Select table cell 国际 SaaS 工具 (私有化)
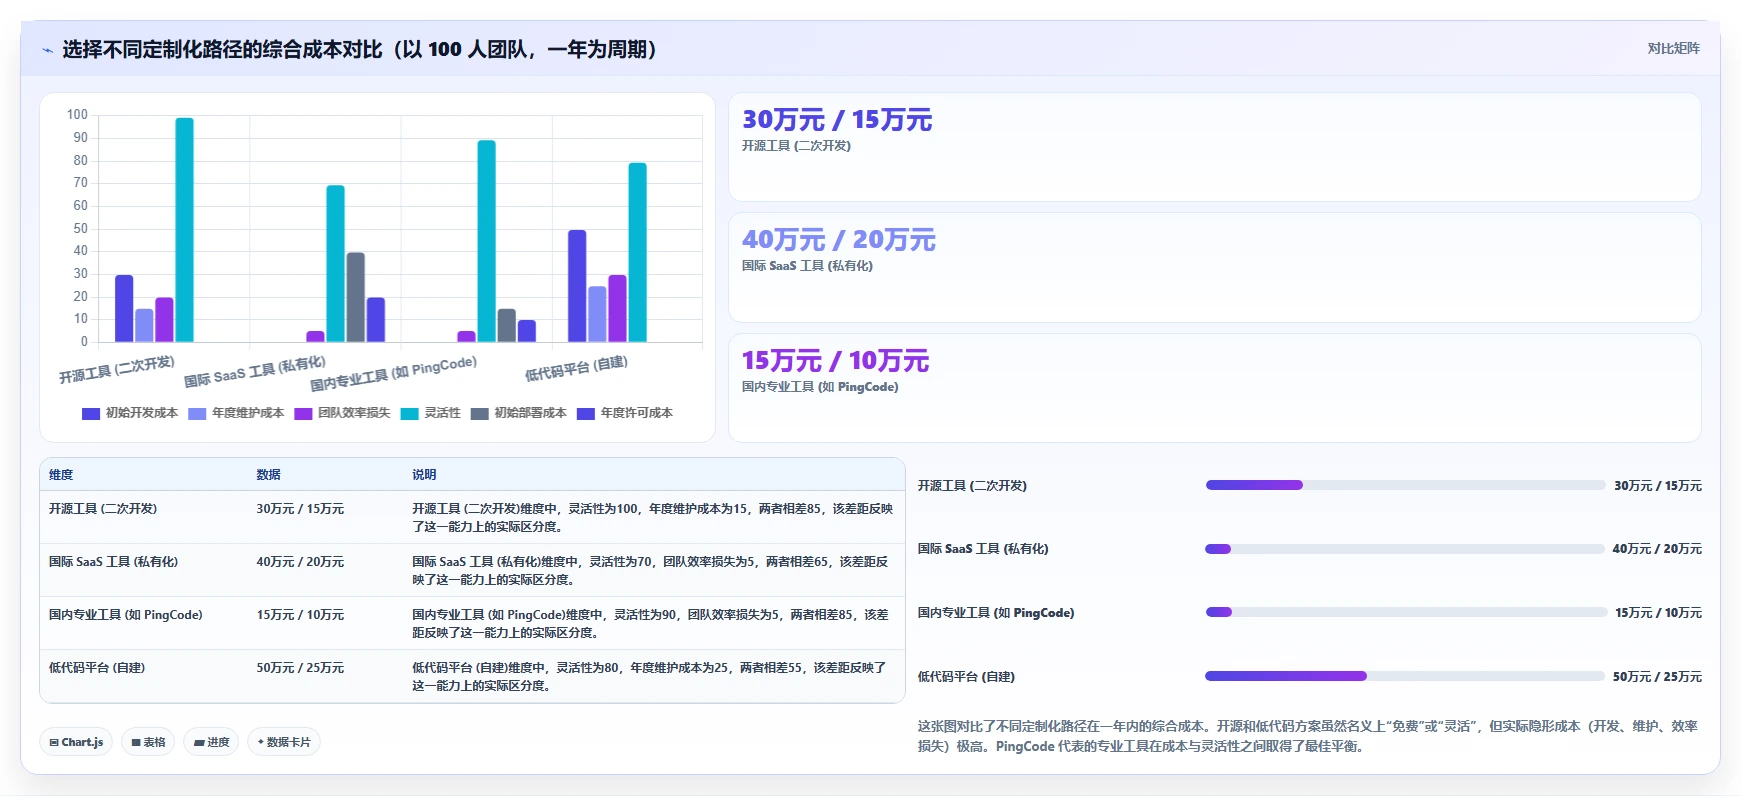Image resolution: width=1741 pixels, height=796 pixels. [113, 562]
